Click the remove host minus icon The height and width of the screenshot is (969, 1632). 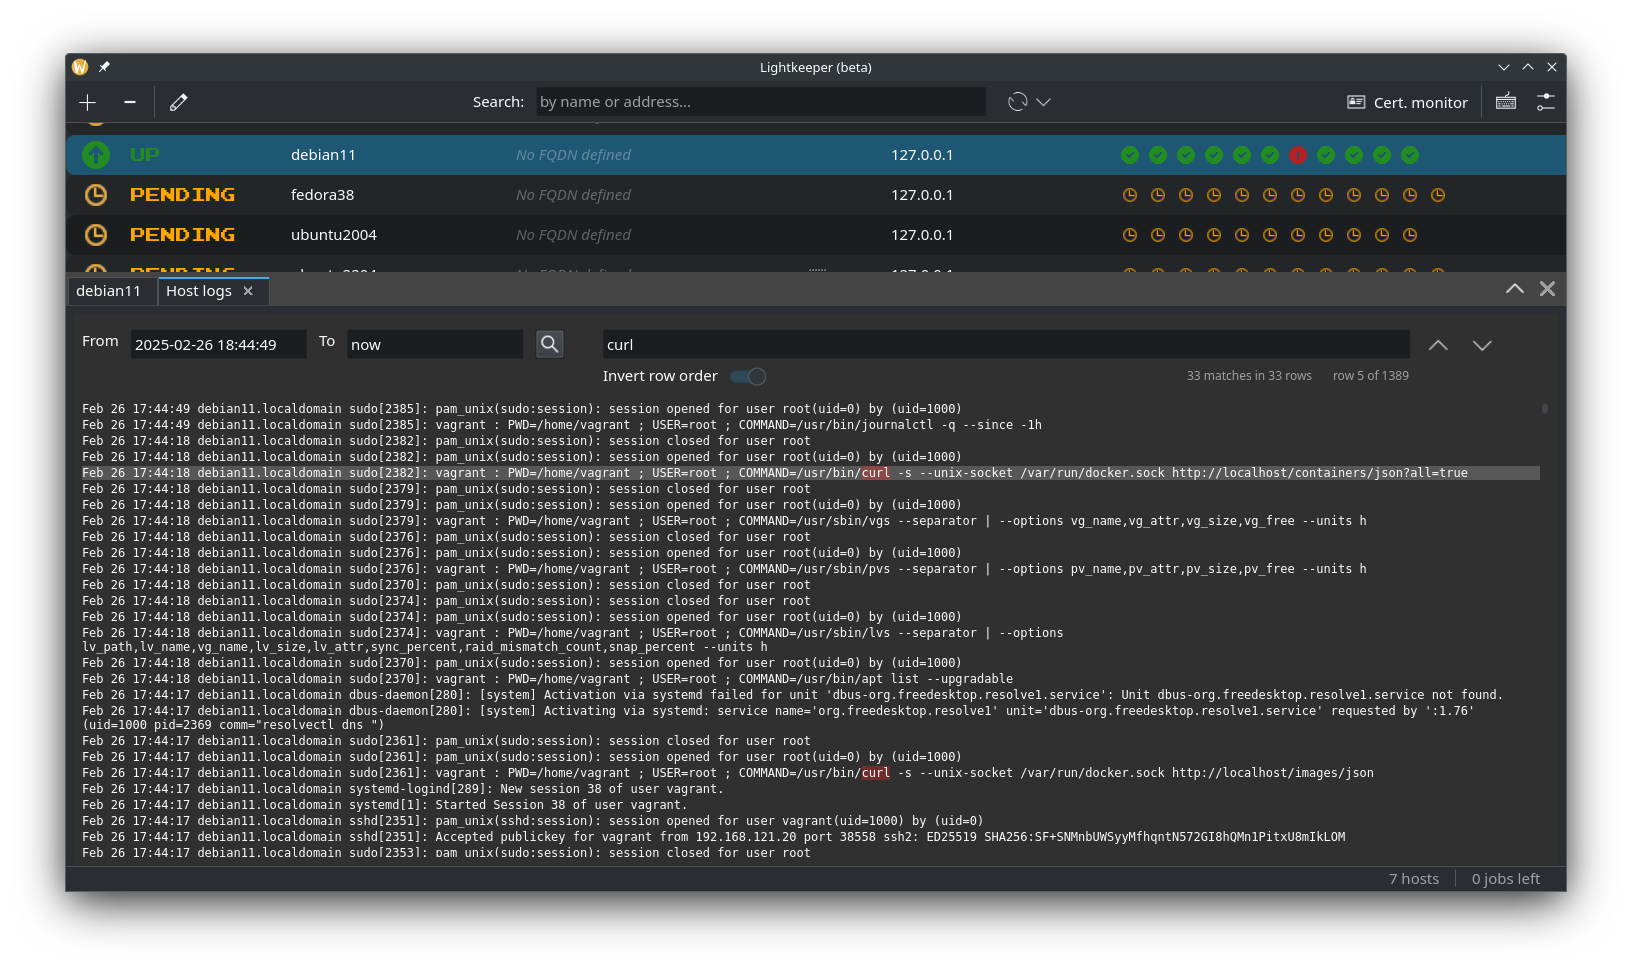(130, 102)
